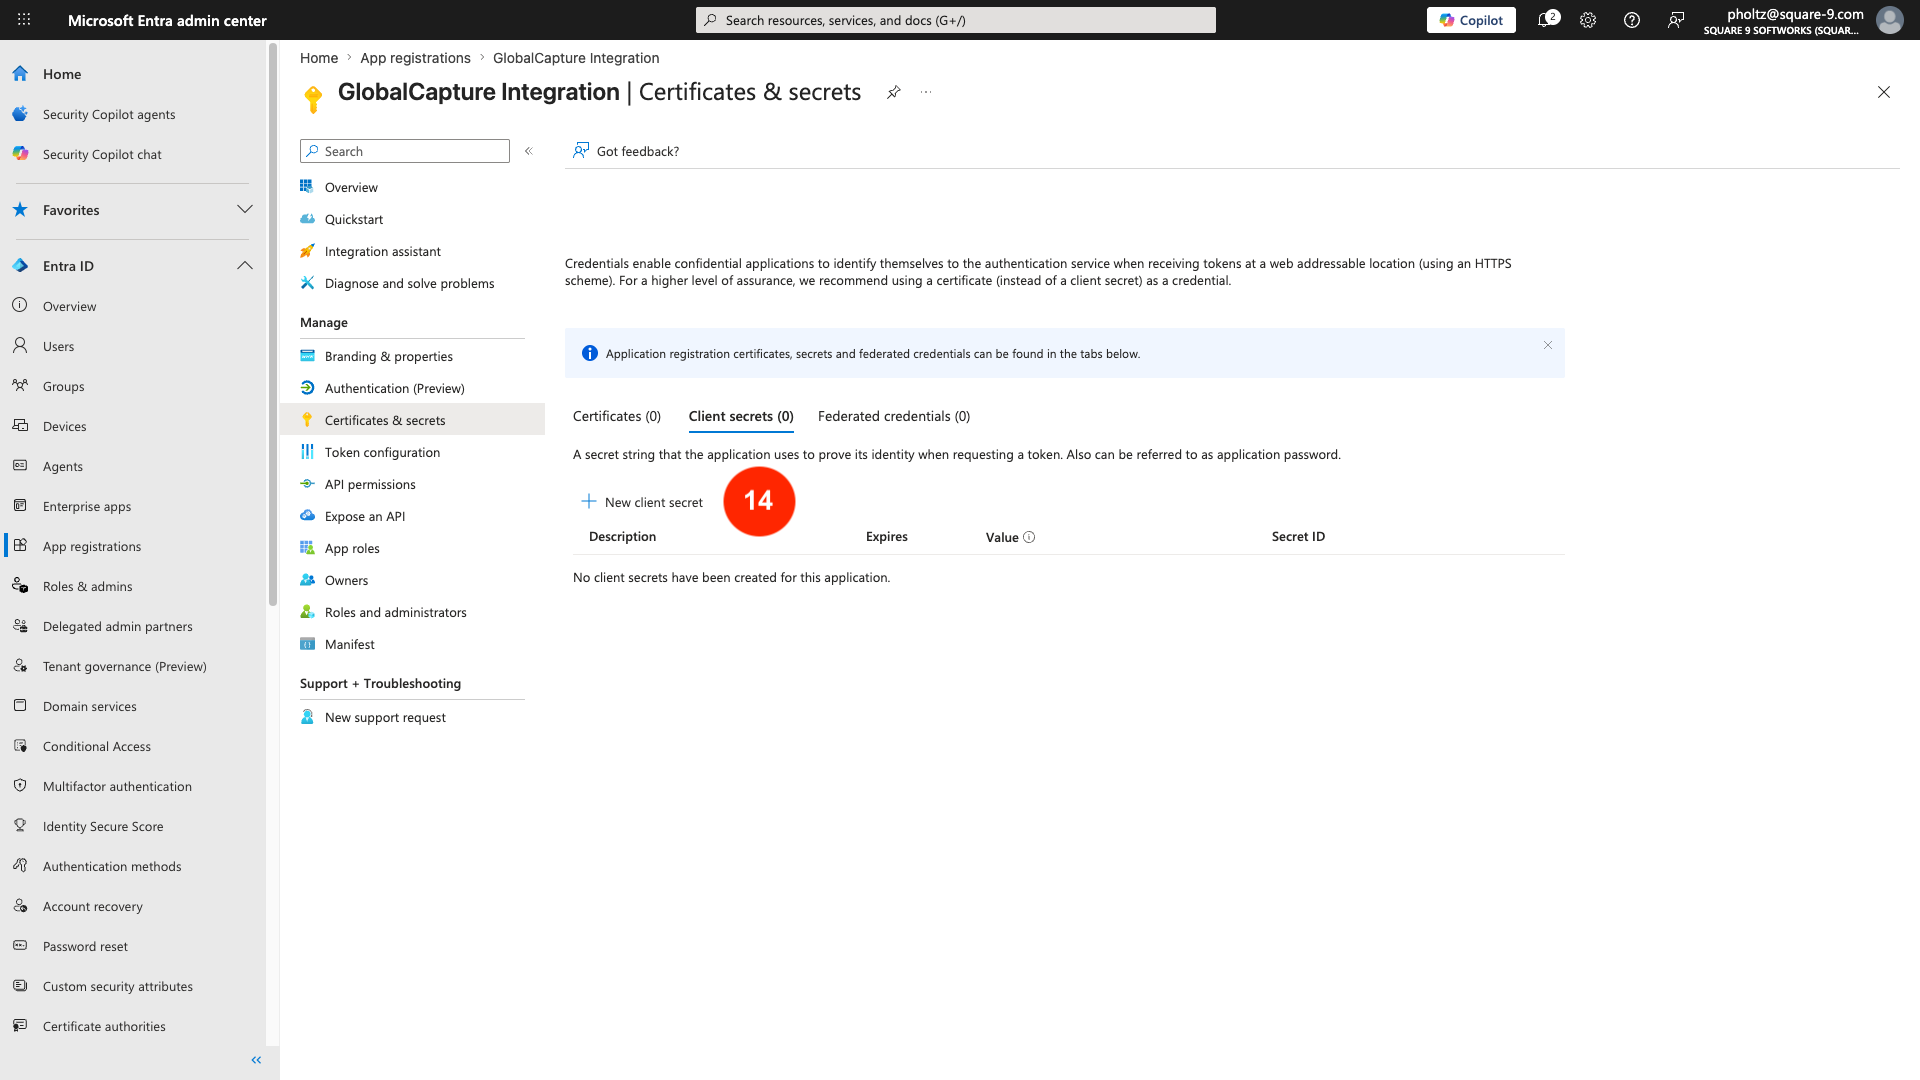Screen dimensions: 1920x1080
Task: Collapse the resource menu with double chevron
Action: (x=529, y=151)
